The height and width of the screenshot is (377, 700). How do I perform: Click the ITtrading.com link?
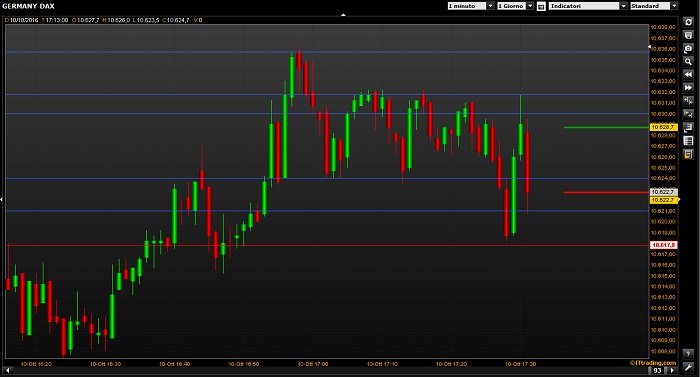654,363
